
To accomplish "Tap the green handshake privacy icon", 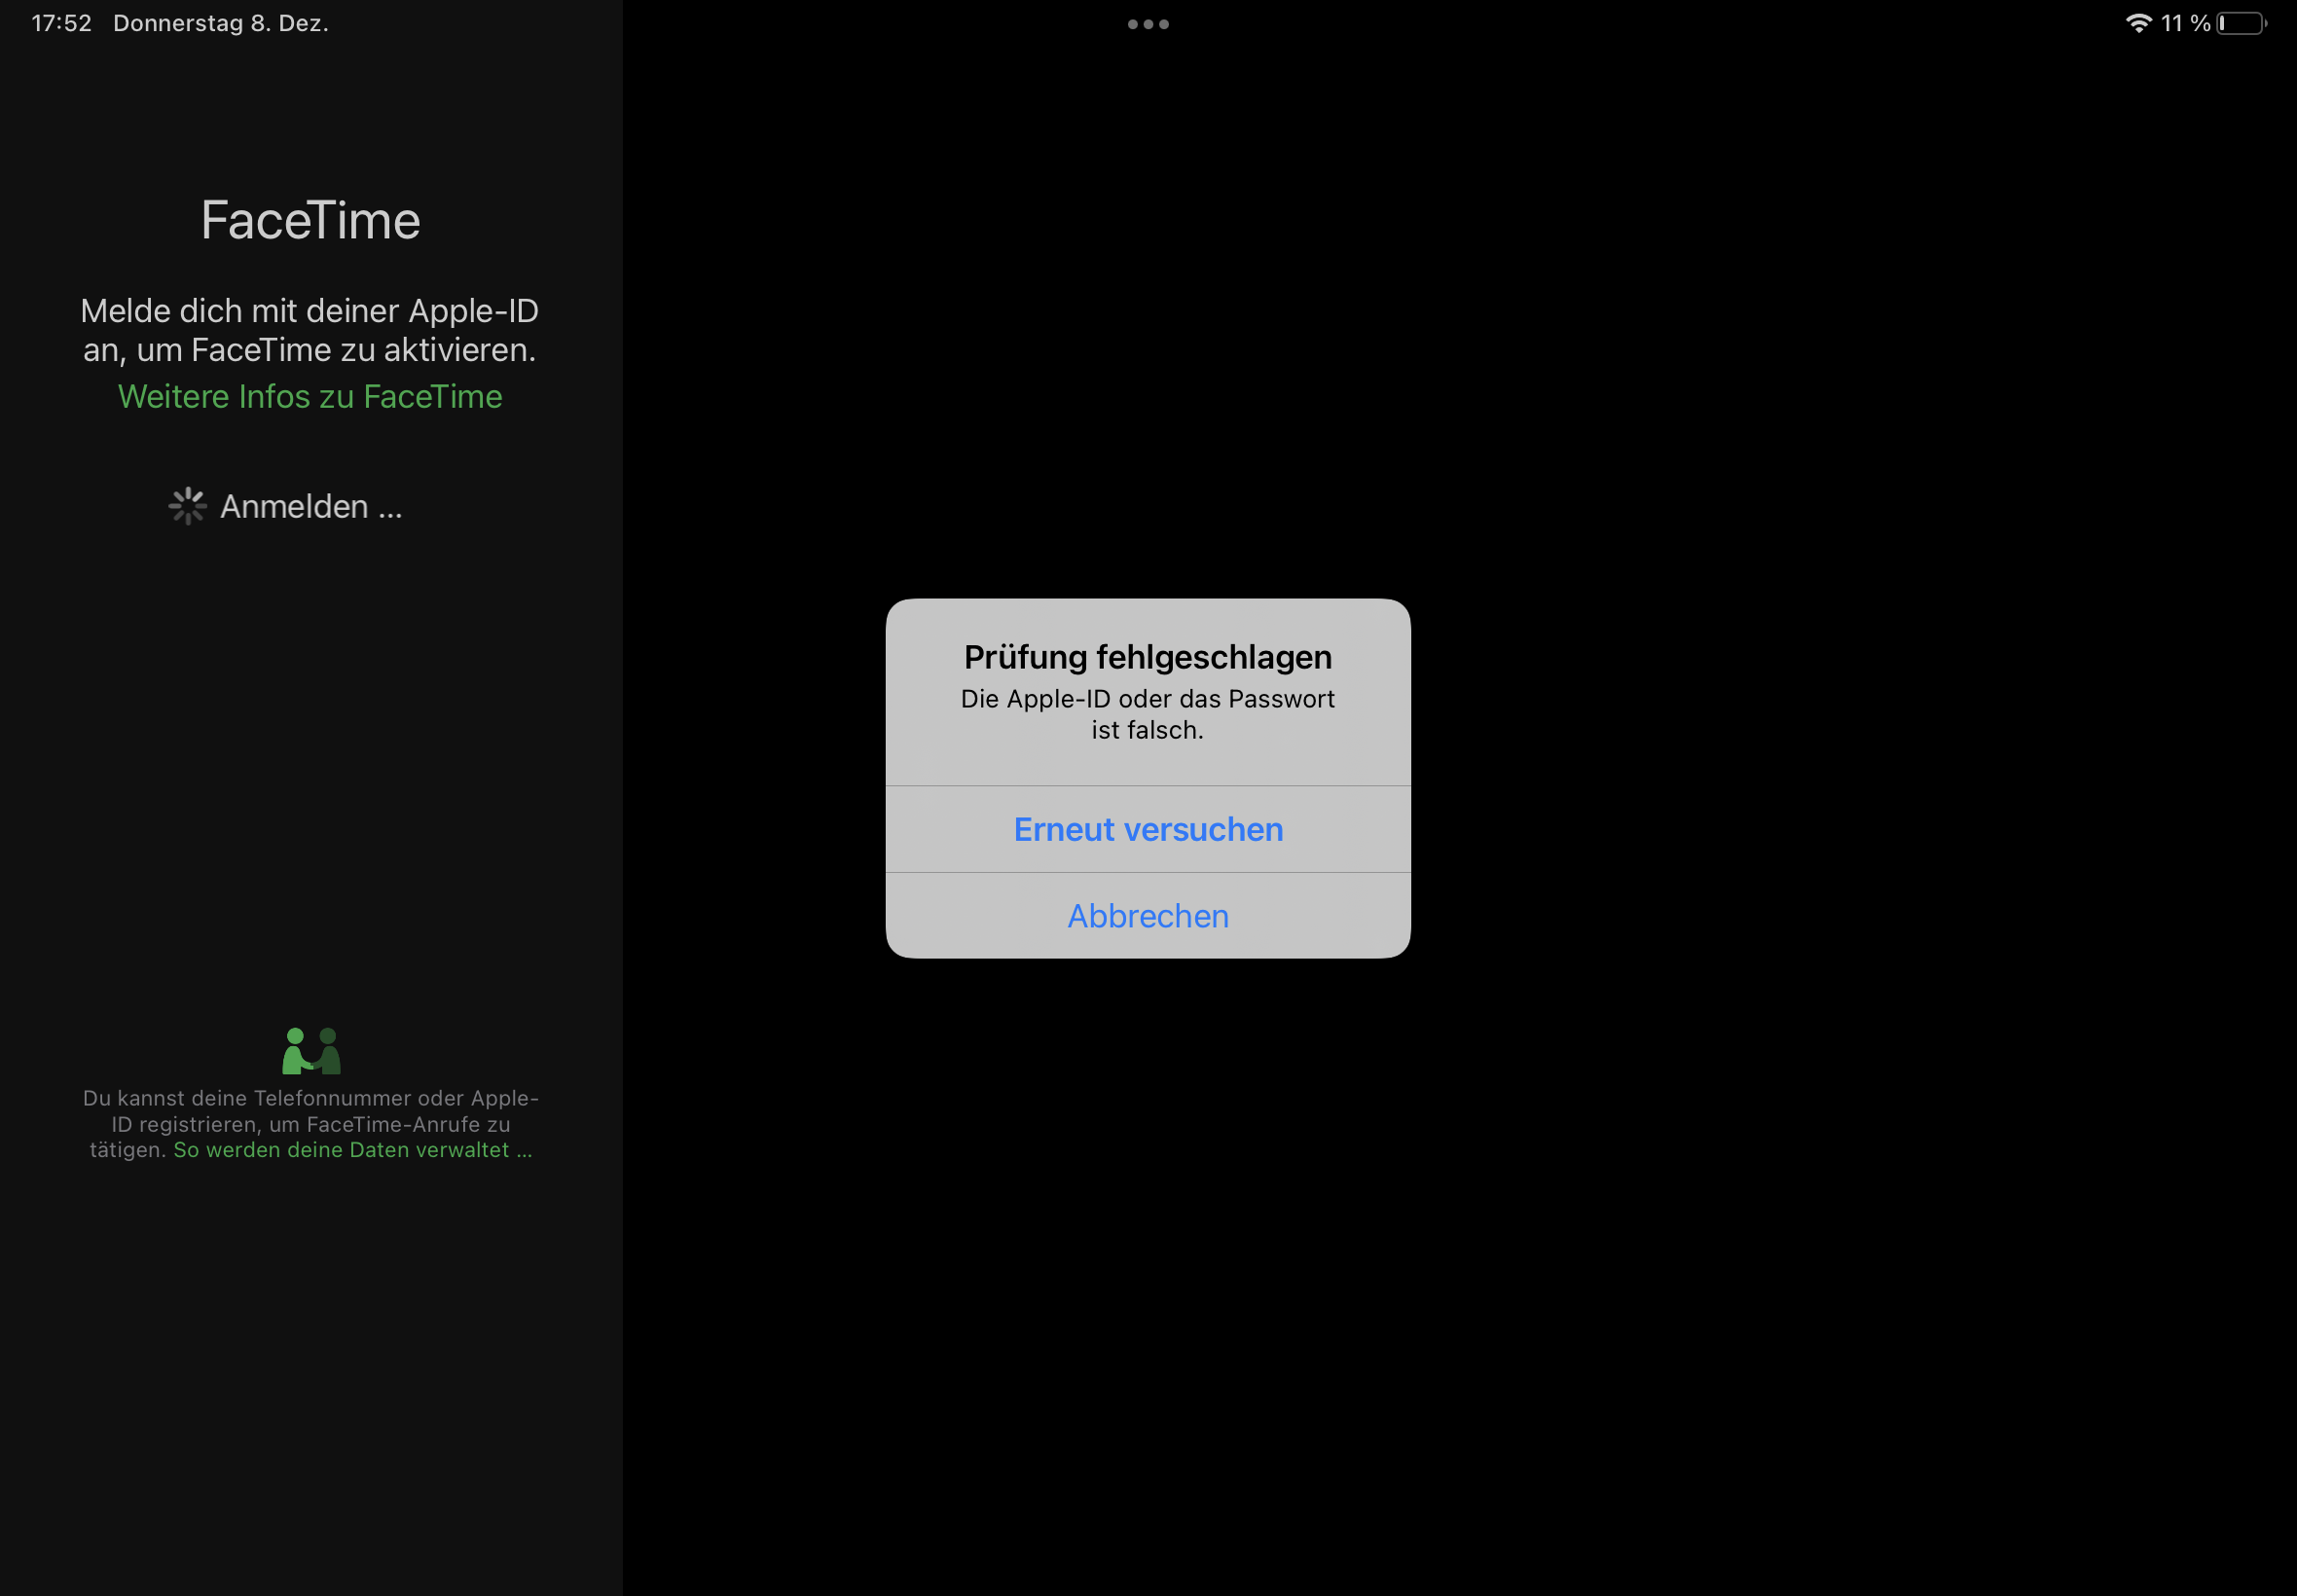I will click(x=311, y=1050).
